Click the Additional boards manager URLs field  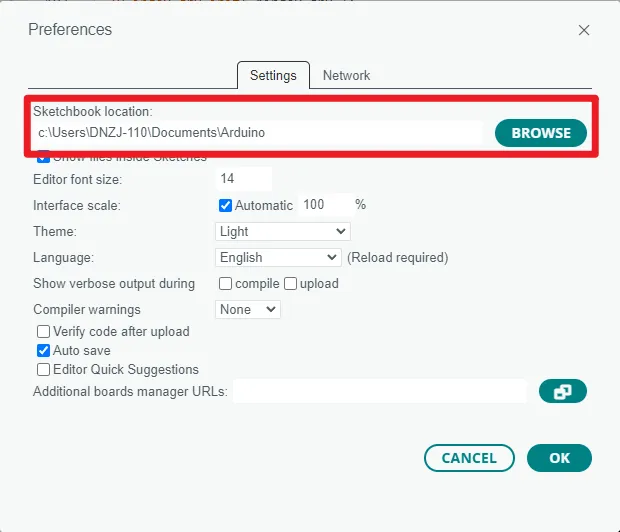pos(379,391)
